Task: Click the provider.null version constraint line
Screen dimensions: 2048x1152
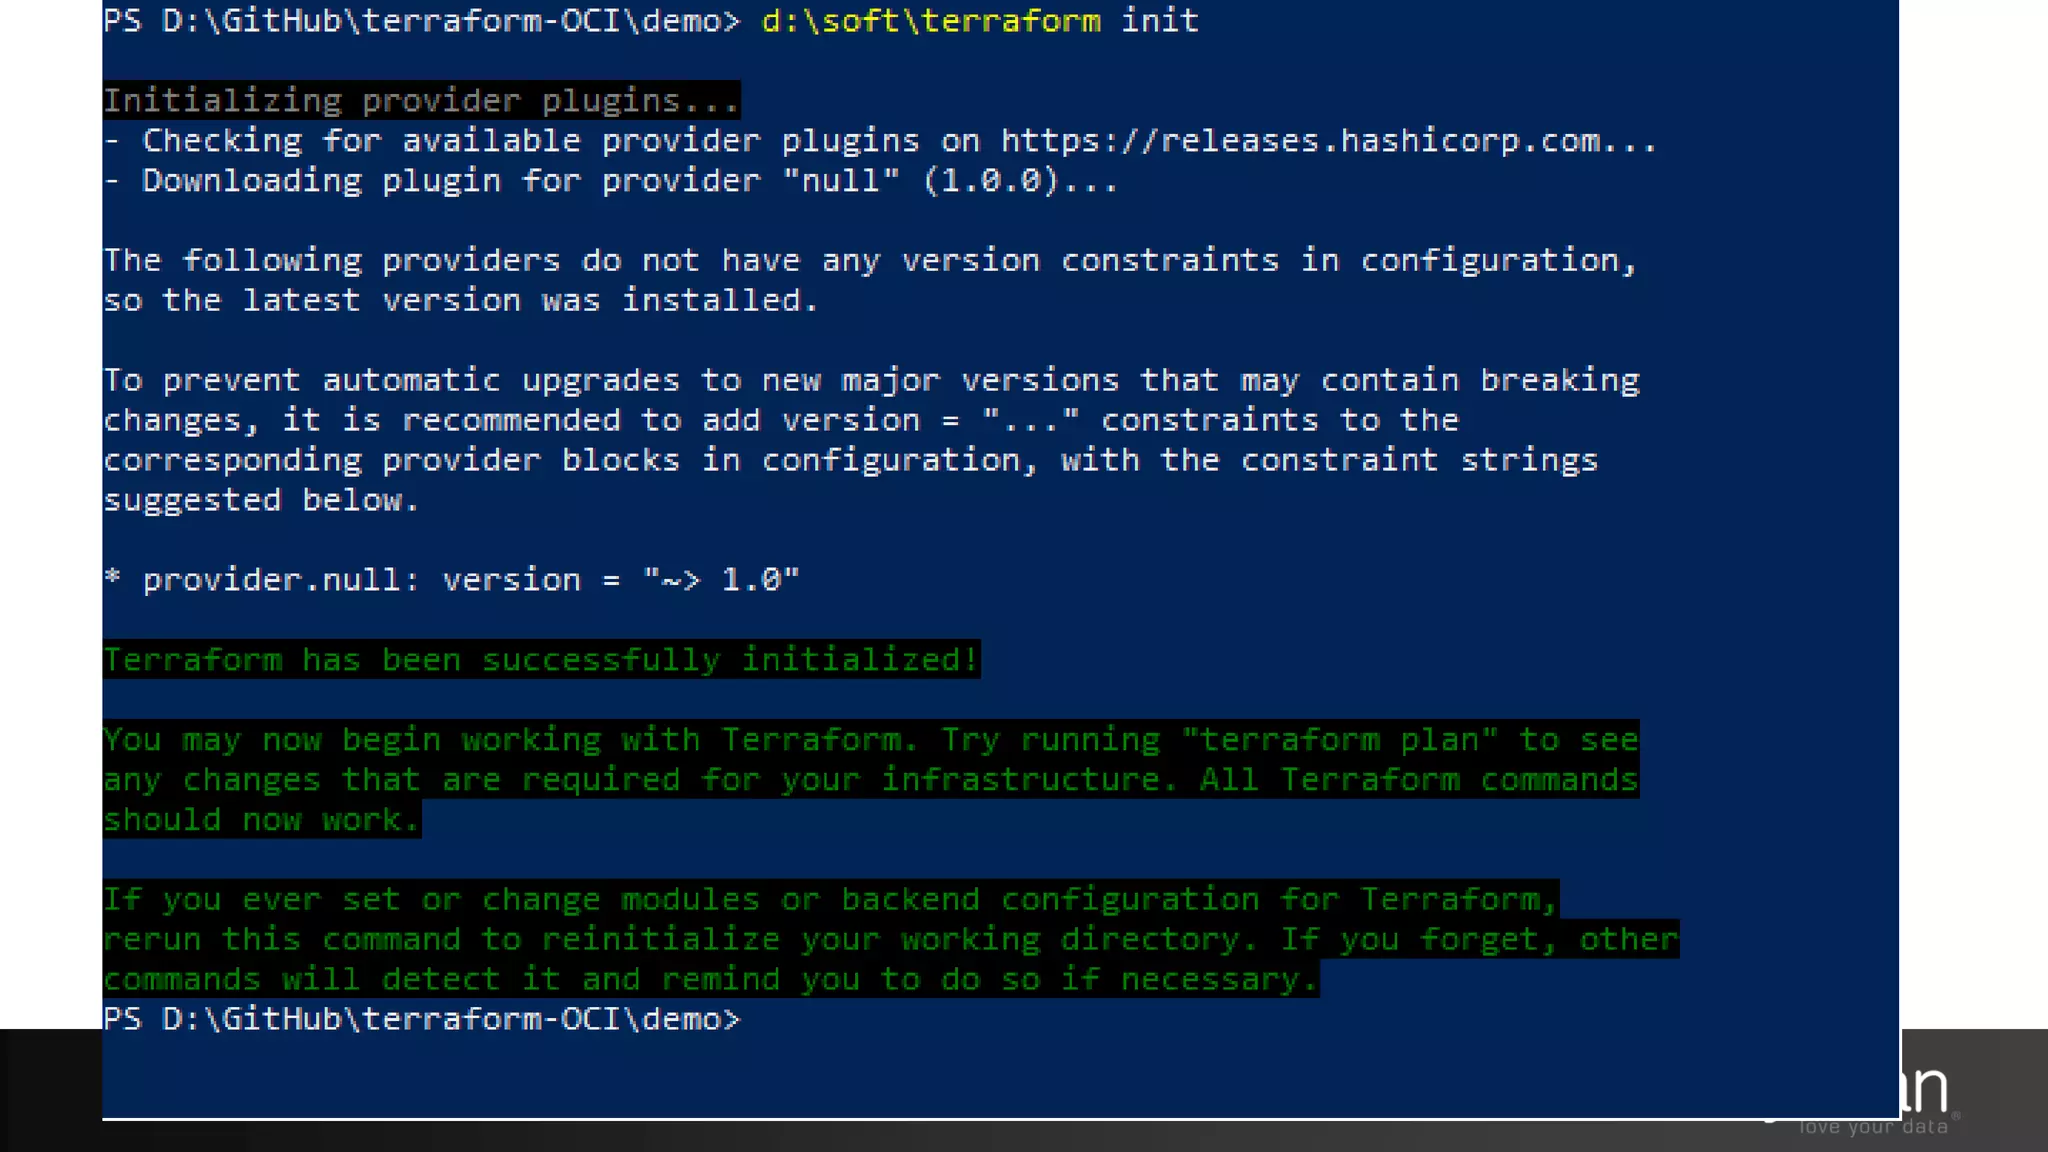Action: tap(452, 580)
